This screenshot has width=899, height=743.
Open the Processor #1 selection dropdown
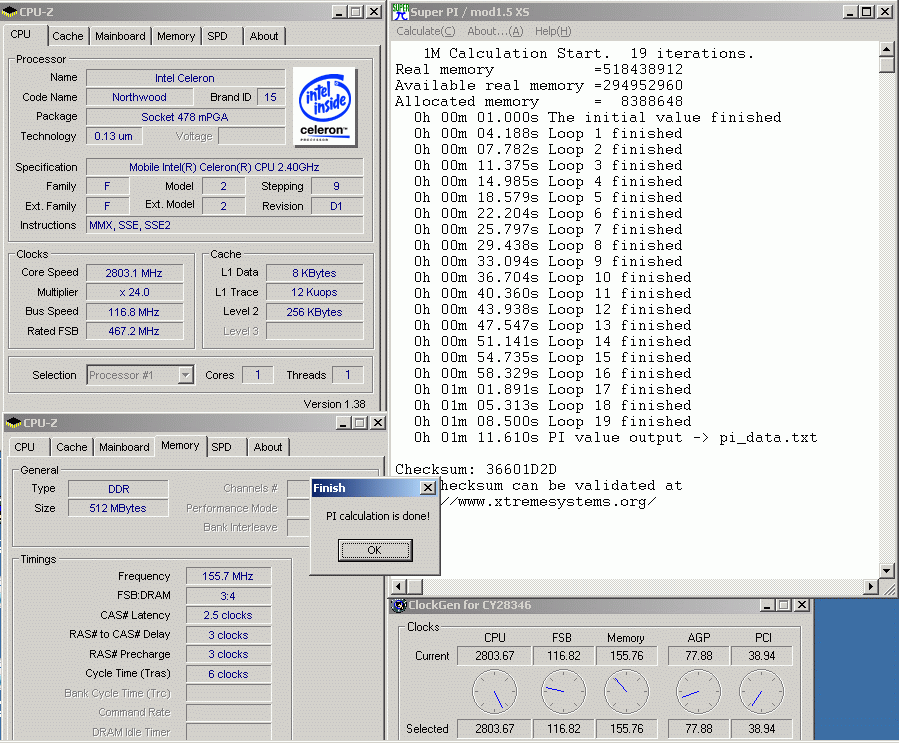pos(185,375)
